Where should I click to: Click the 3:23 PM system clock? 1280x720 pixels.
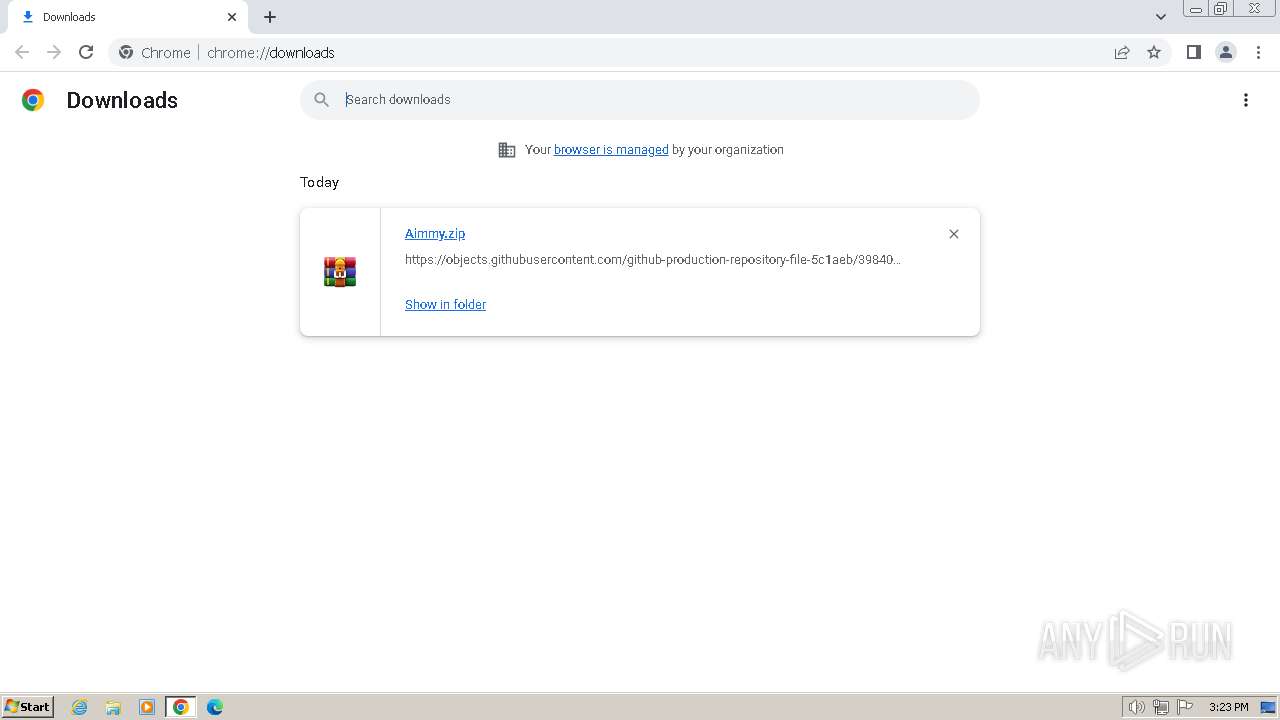pos(1228,707)
